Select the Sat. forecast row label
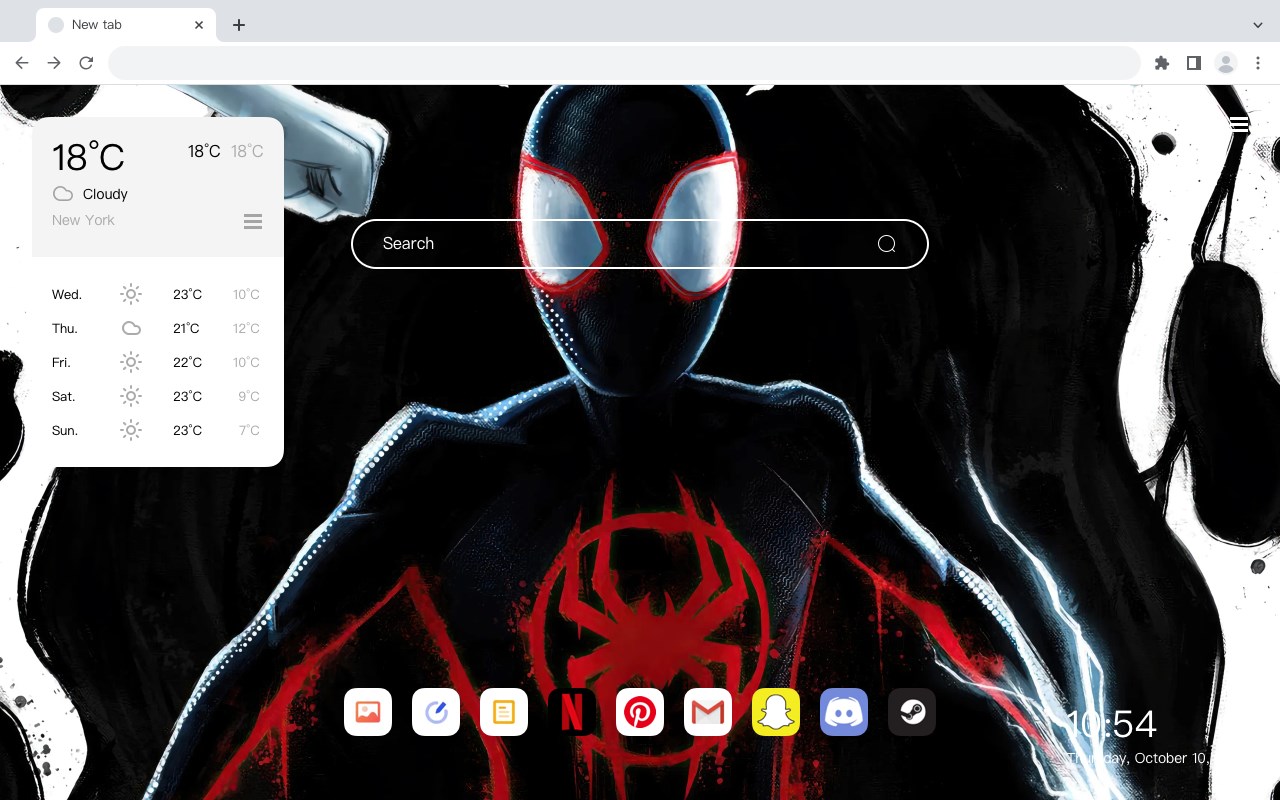 (x=64, y=397)
